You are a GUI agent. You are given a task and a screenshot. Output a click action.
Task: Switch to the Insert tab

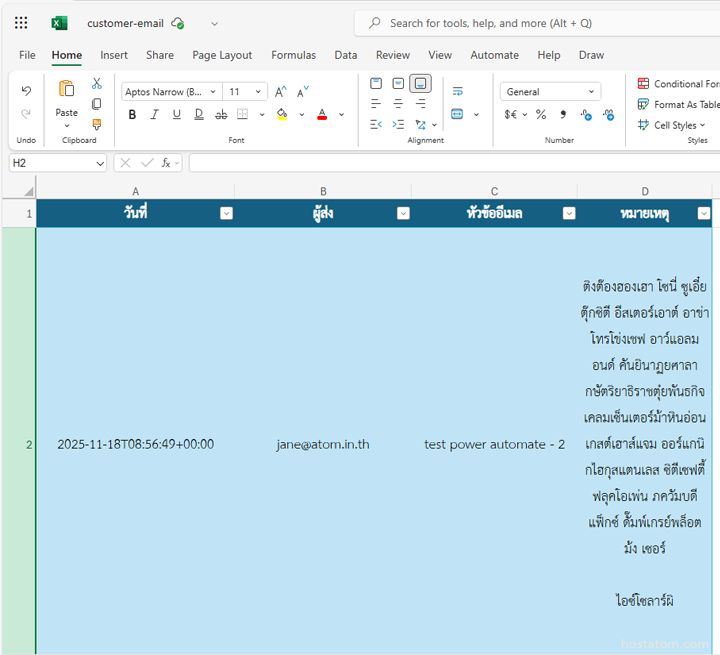coord(114,55)
